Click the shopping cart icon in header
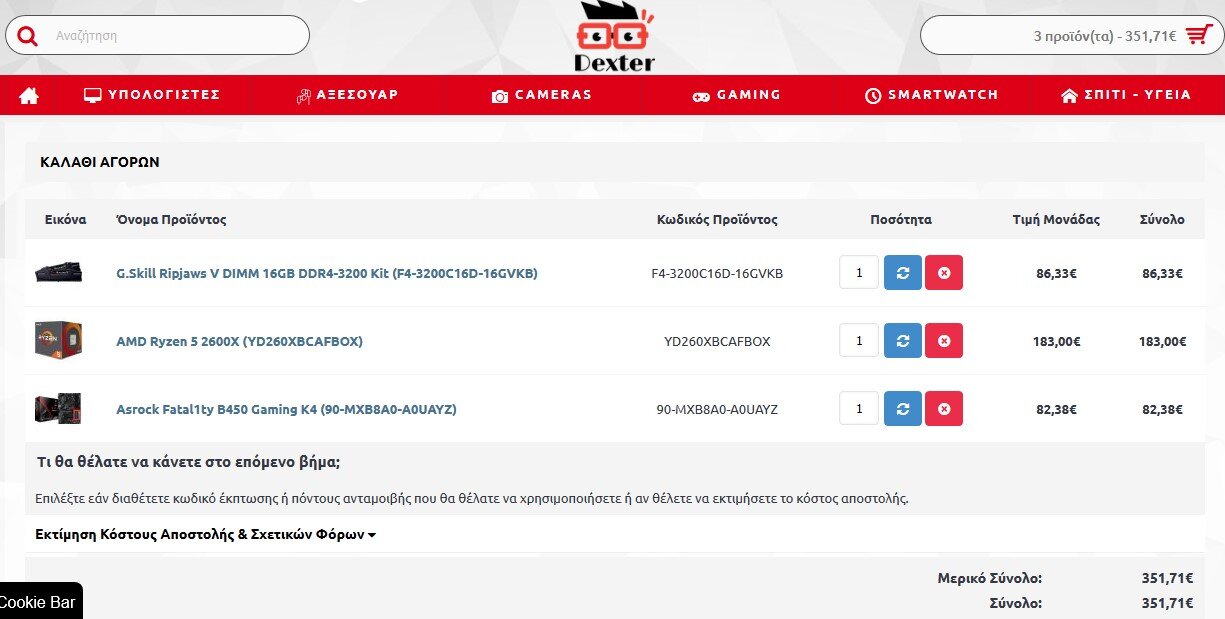The image size is (1225, 619). tap(1198, 35)
